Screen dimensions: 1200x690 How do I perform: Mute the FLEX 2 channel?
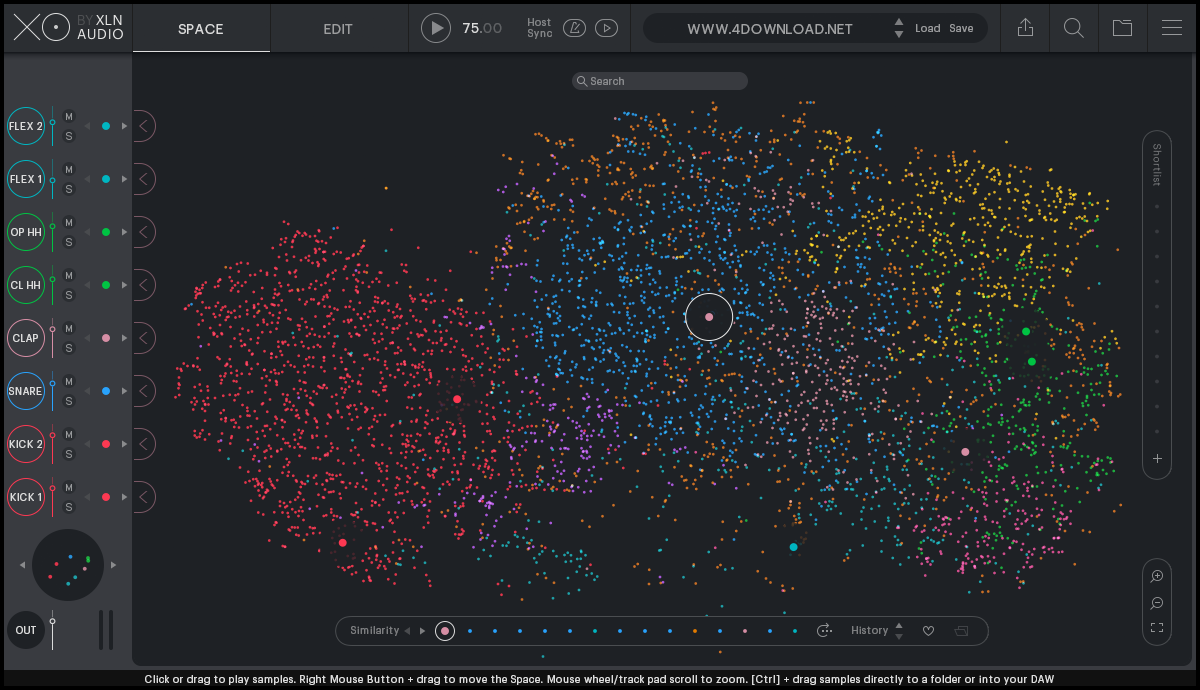[x=69, y=117]
